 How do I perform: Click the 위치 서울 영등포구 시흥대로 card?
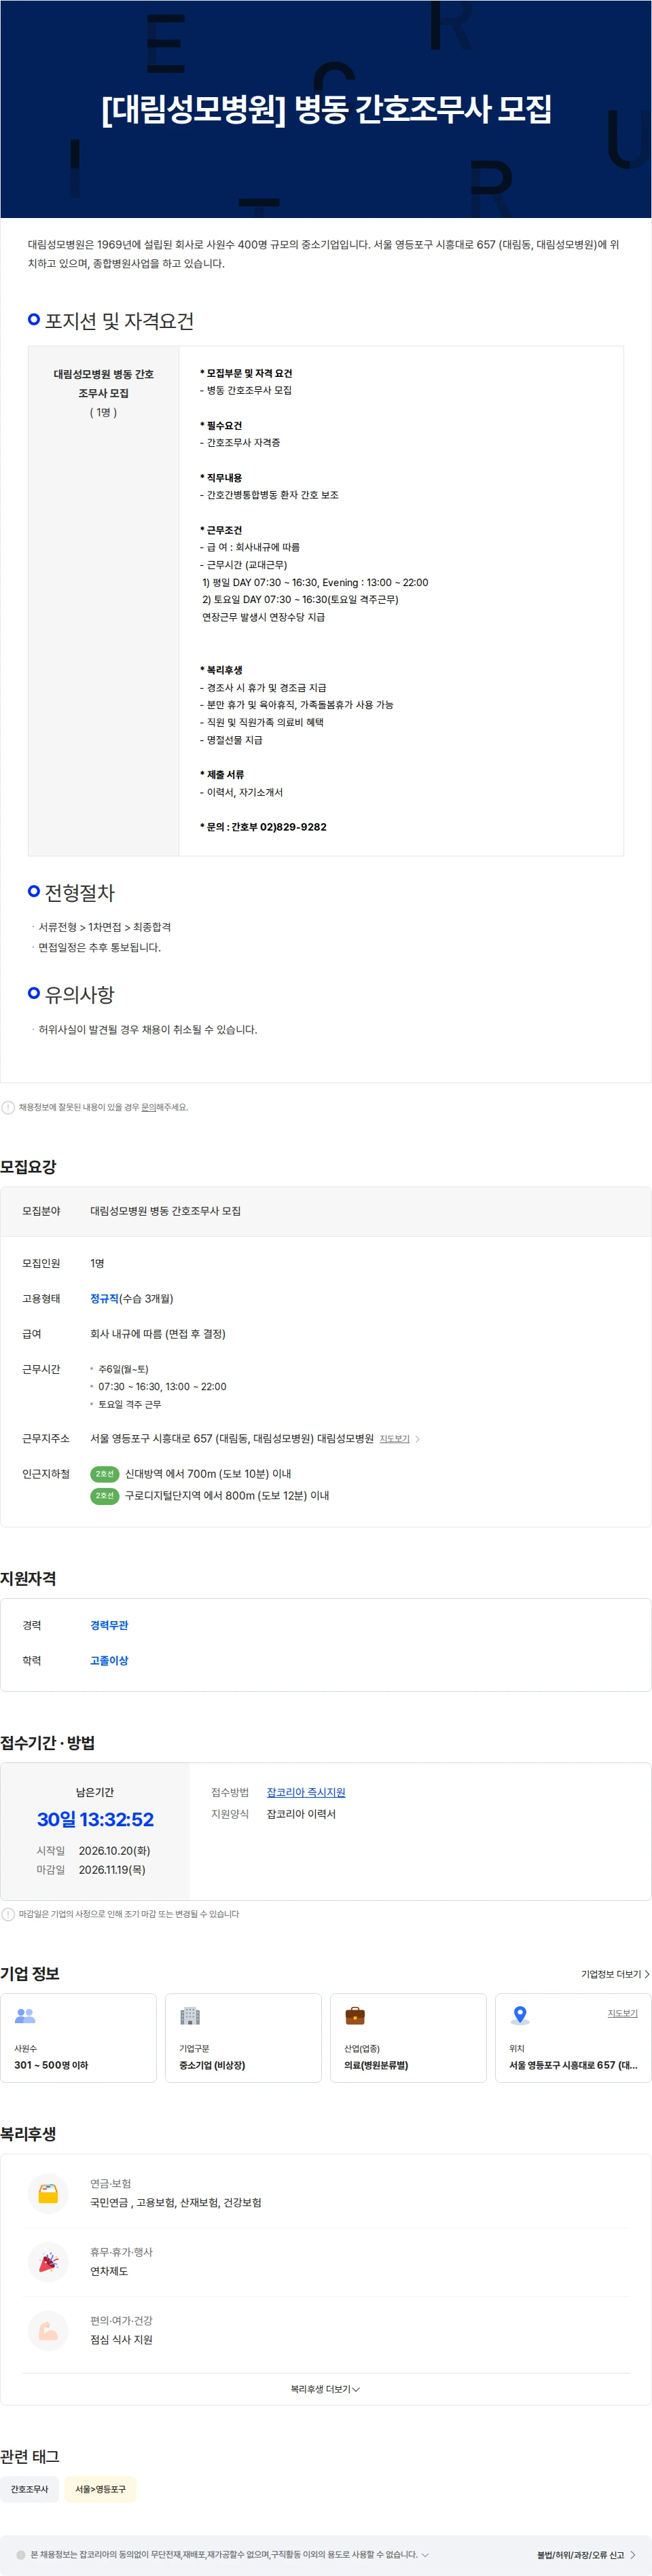pyautogui.click(x=573, y=2038)
